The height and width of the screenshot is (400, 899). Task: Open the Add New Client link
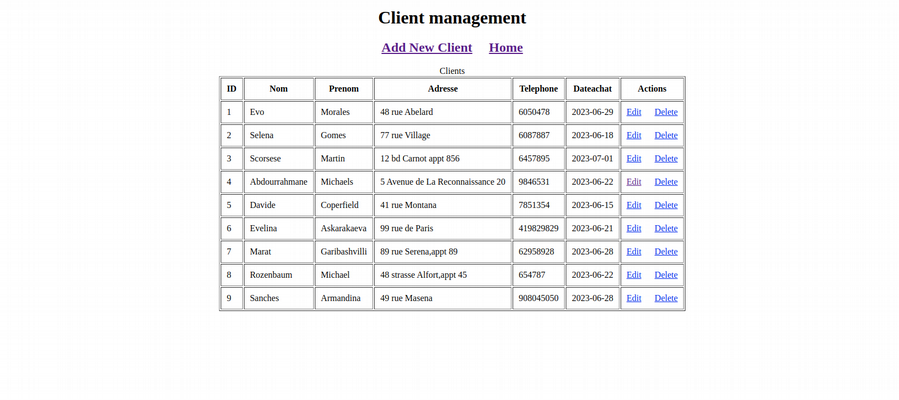pyautogui.click(x=427, y=48)
